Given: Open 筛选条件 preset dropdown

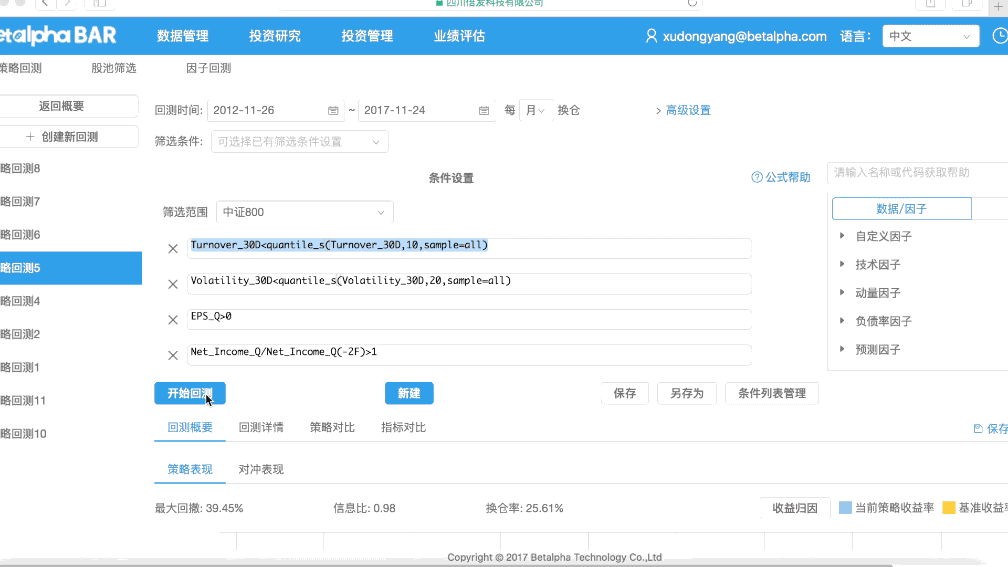Looking at the screenshot, I should pyautogui.click(x=300, y=142).
